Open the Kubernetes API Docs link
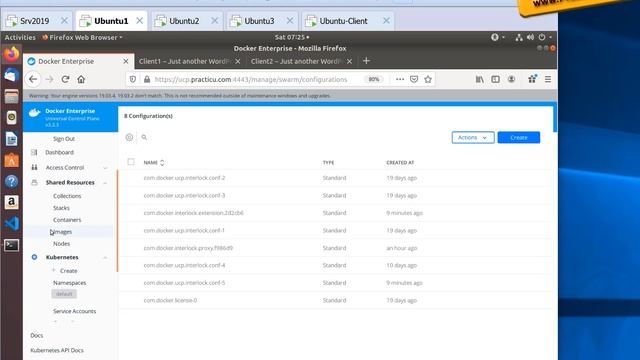The height and width of the screenshot is (360, 640). [57, 350]
